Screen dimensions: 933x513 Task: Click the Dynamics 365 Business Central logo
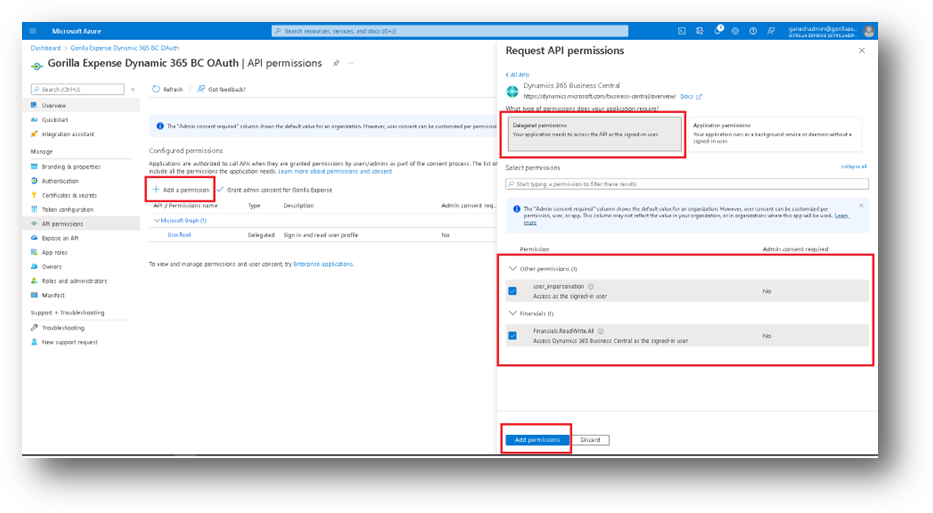pos(512,92)
